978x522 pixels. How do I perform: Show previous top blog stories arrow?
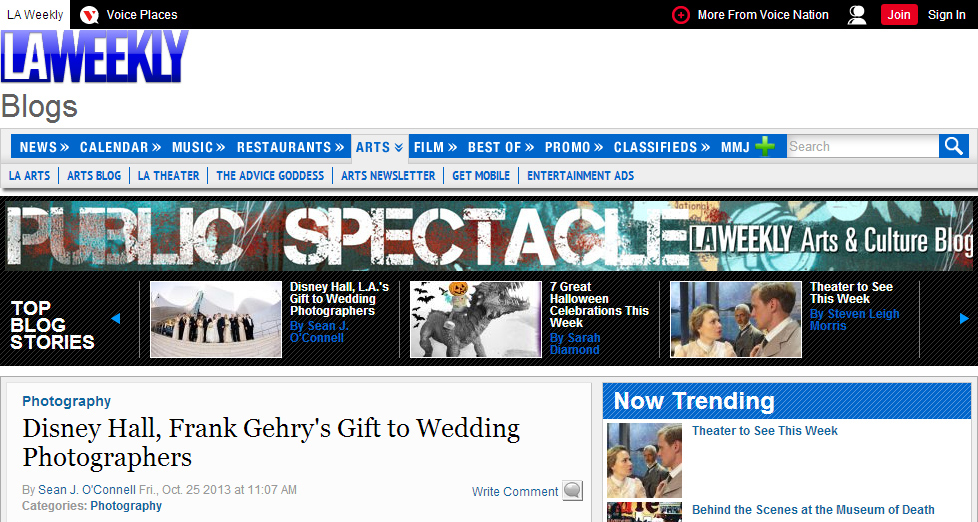point(115,319)
